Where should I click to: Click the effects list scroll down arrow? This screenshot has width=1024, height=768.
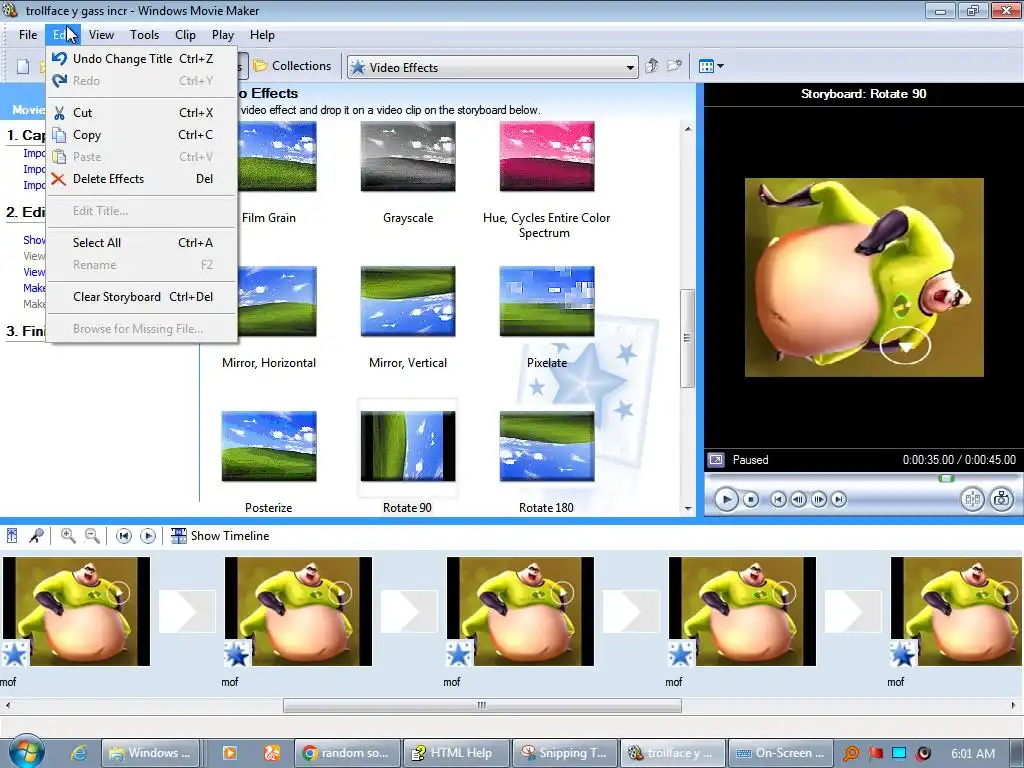click(688, 508)
